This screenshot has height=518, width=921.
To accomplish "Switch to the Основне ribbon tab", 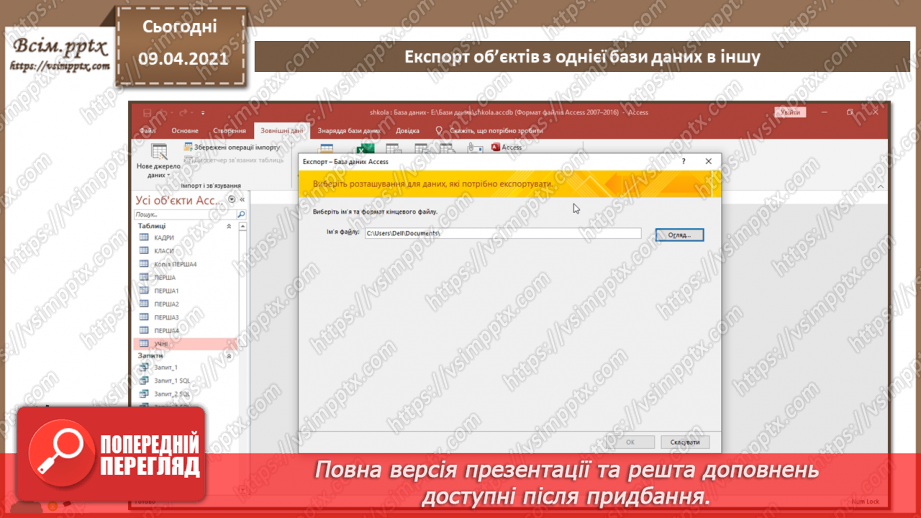I will (x=185, y=130).
